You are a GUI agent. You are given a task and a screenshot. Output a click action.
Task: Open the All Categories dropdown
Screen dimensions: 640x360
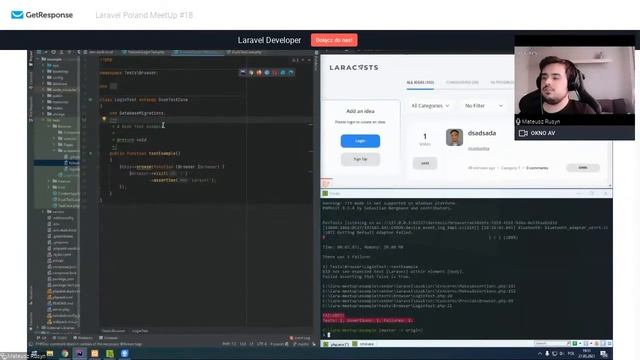430,106
